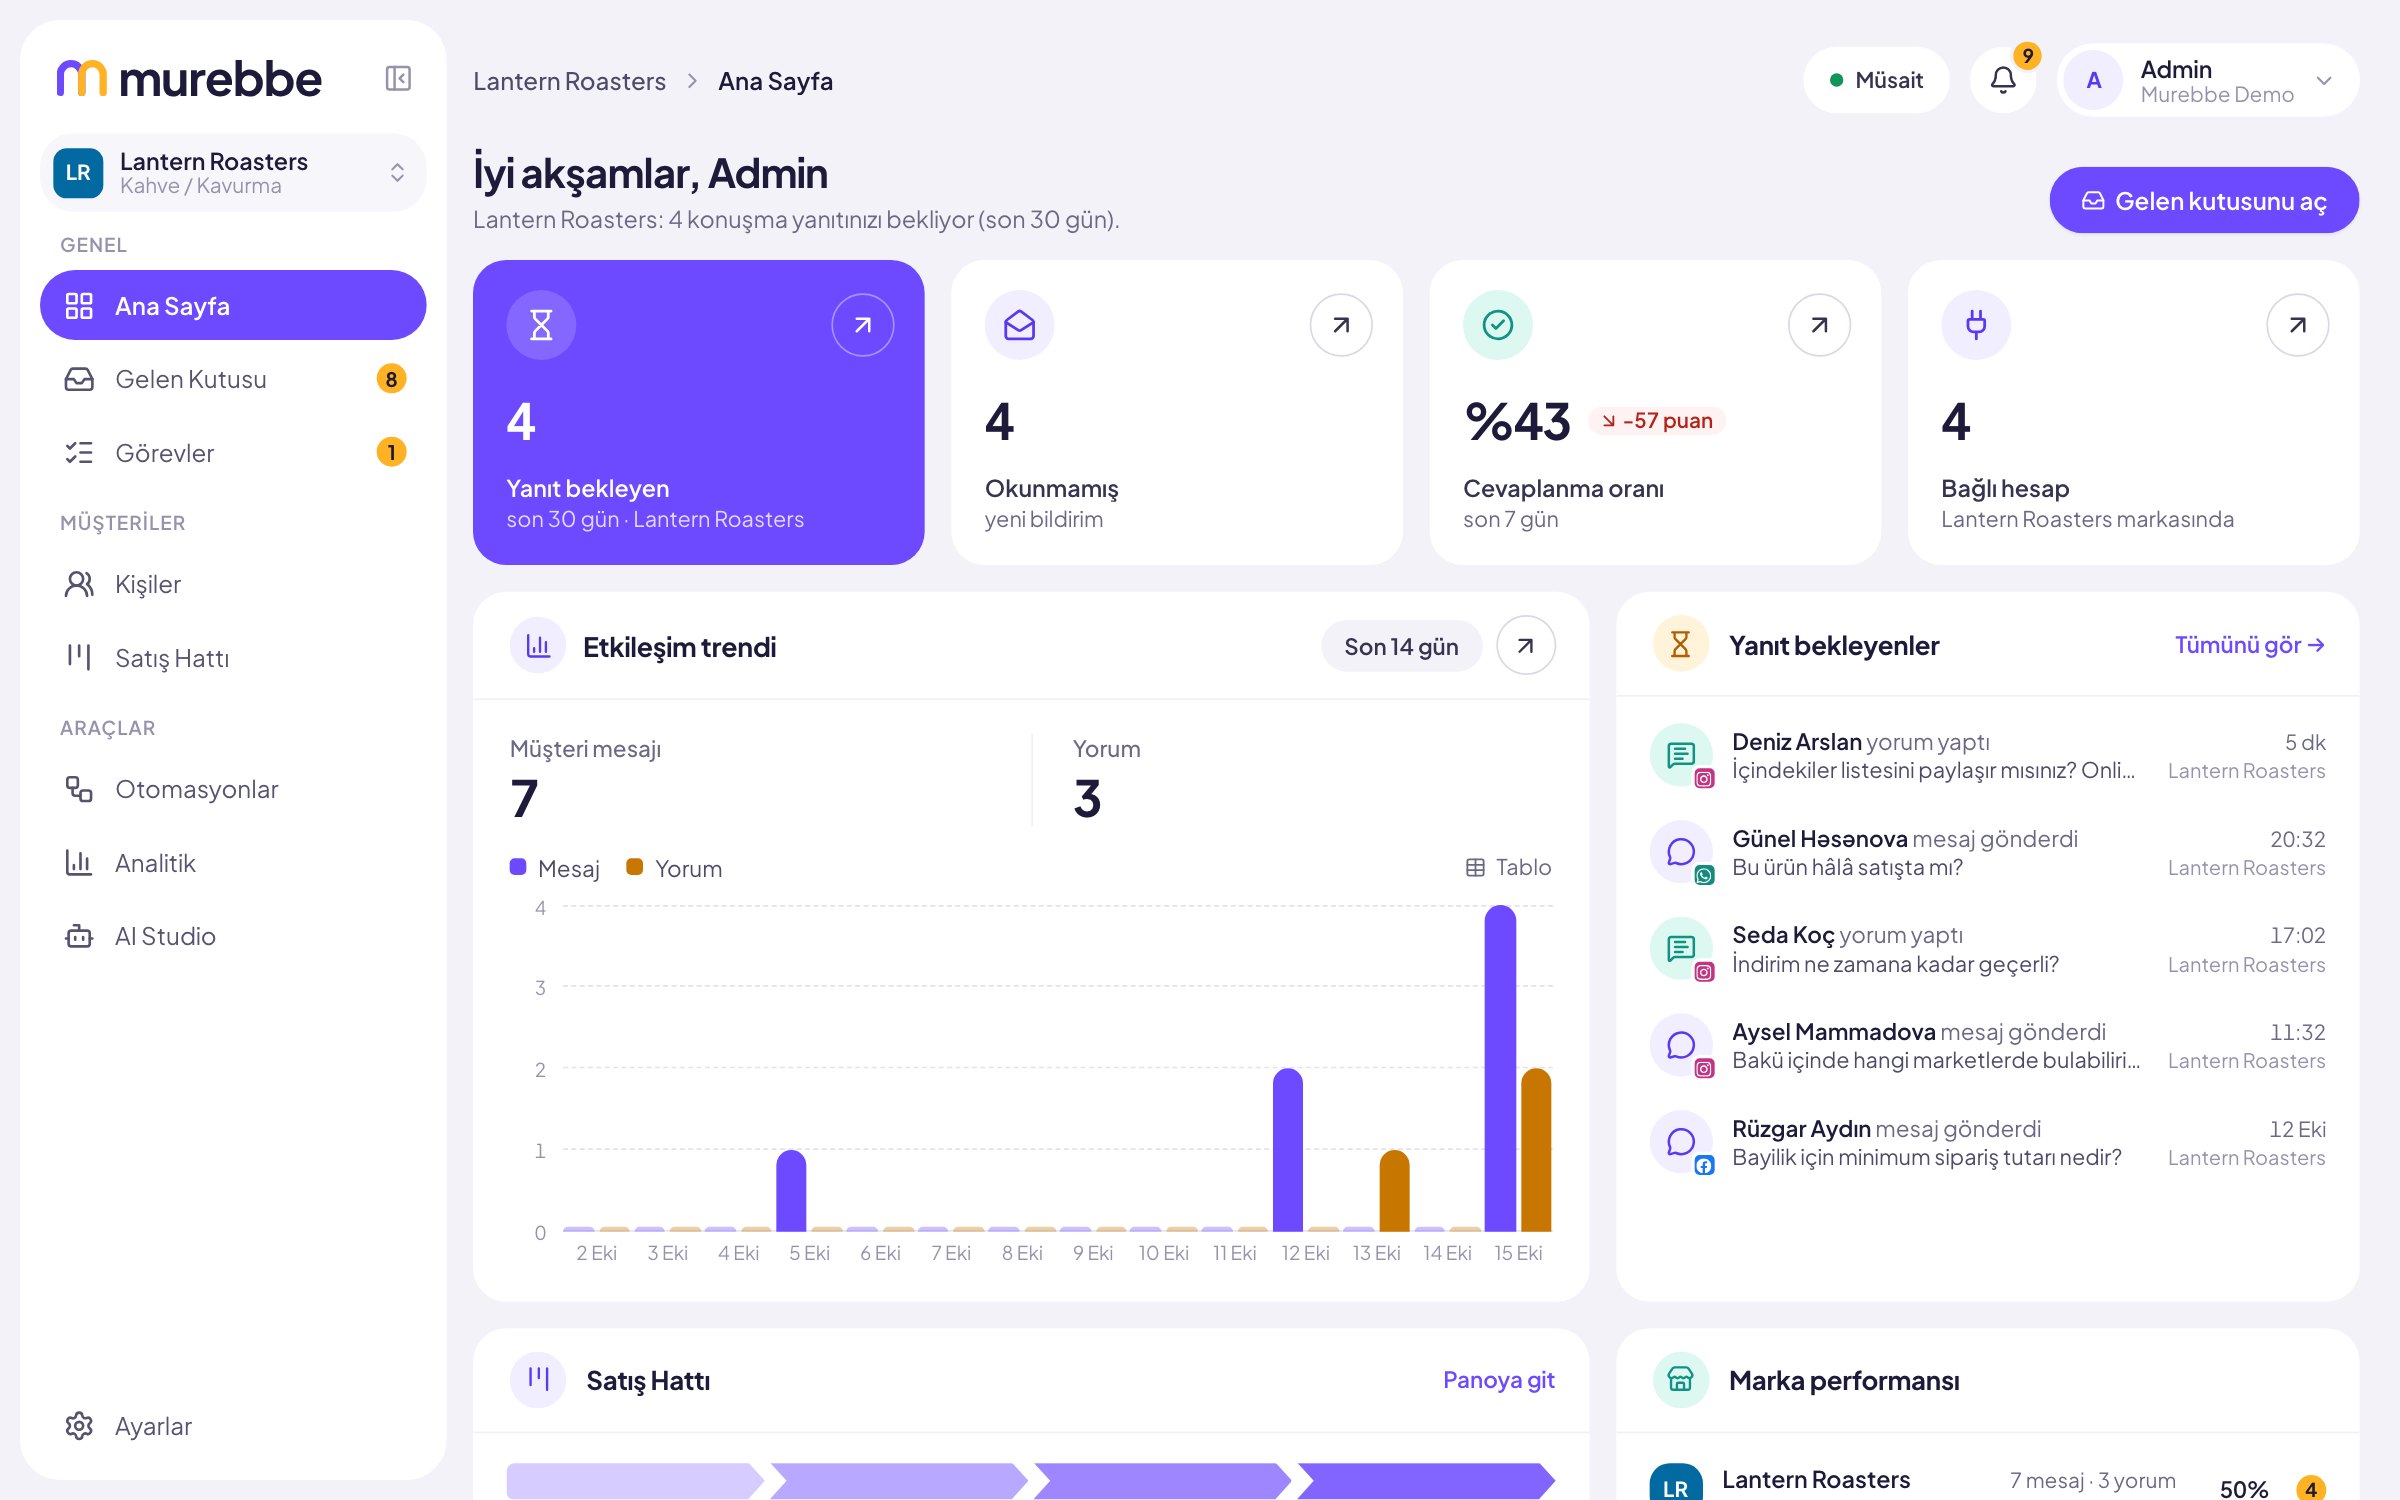2400x1500 pixels.
Task: Open Görevler in sidebar
Action: pyautogui.click(x=233, y=453)
